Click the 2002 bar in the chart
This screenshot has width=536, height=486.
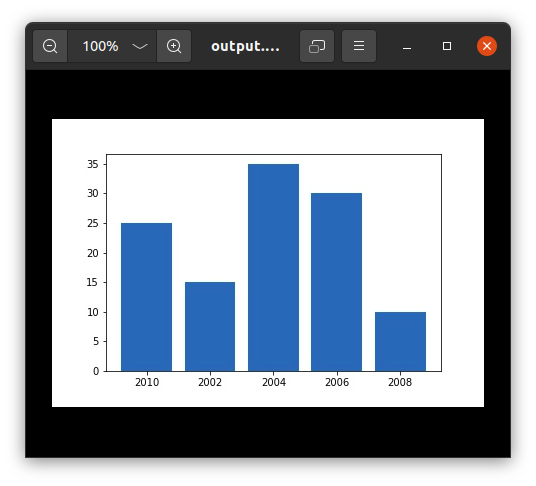coord(210,326)
